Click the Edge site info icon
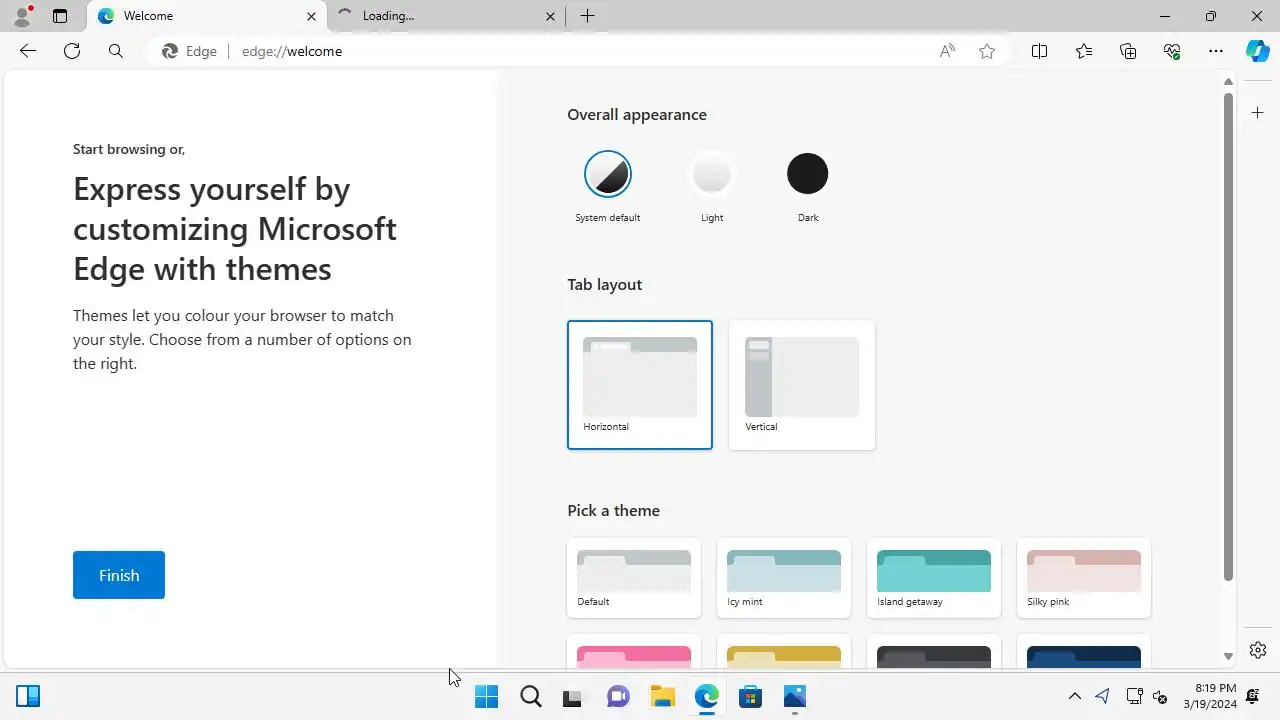The width and height of the screenshot is (1280, 720). point(190,51)
